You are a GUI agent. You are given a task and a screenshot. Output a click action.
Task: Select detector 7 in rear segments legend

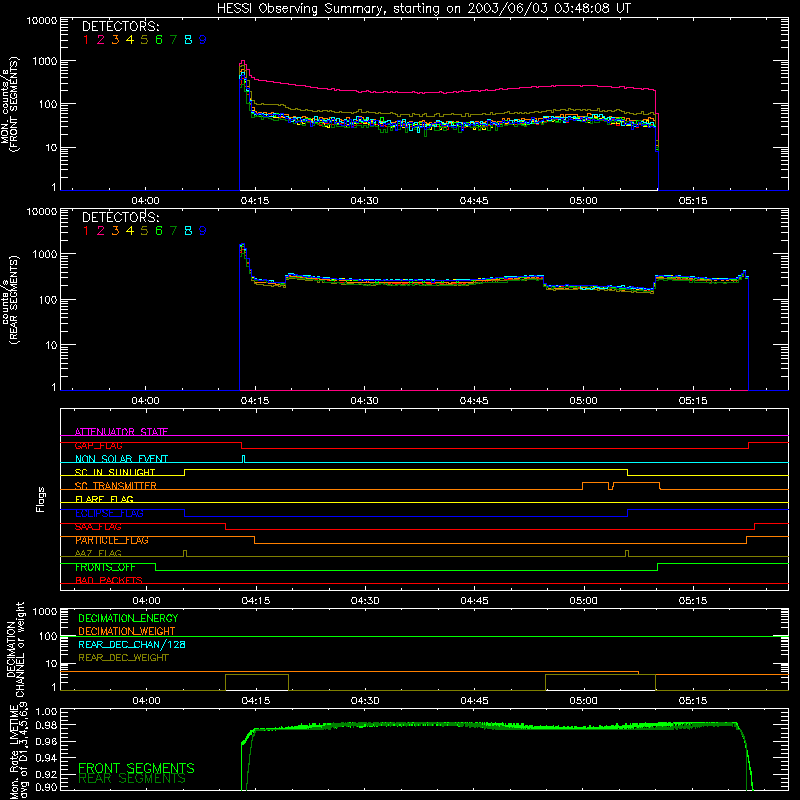click(173, 231)
